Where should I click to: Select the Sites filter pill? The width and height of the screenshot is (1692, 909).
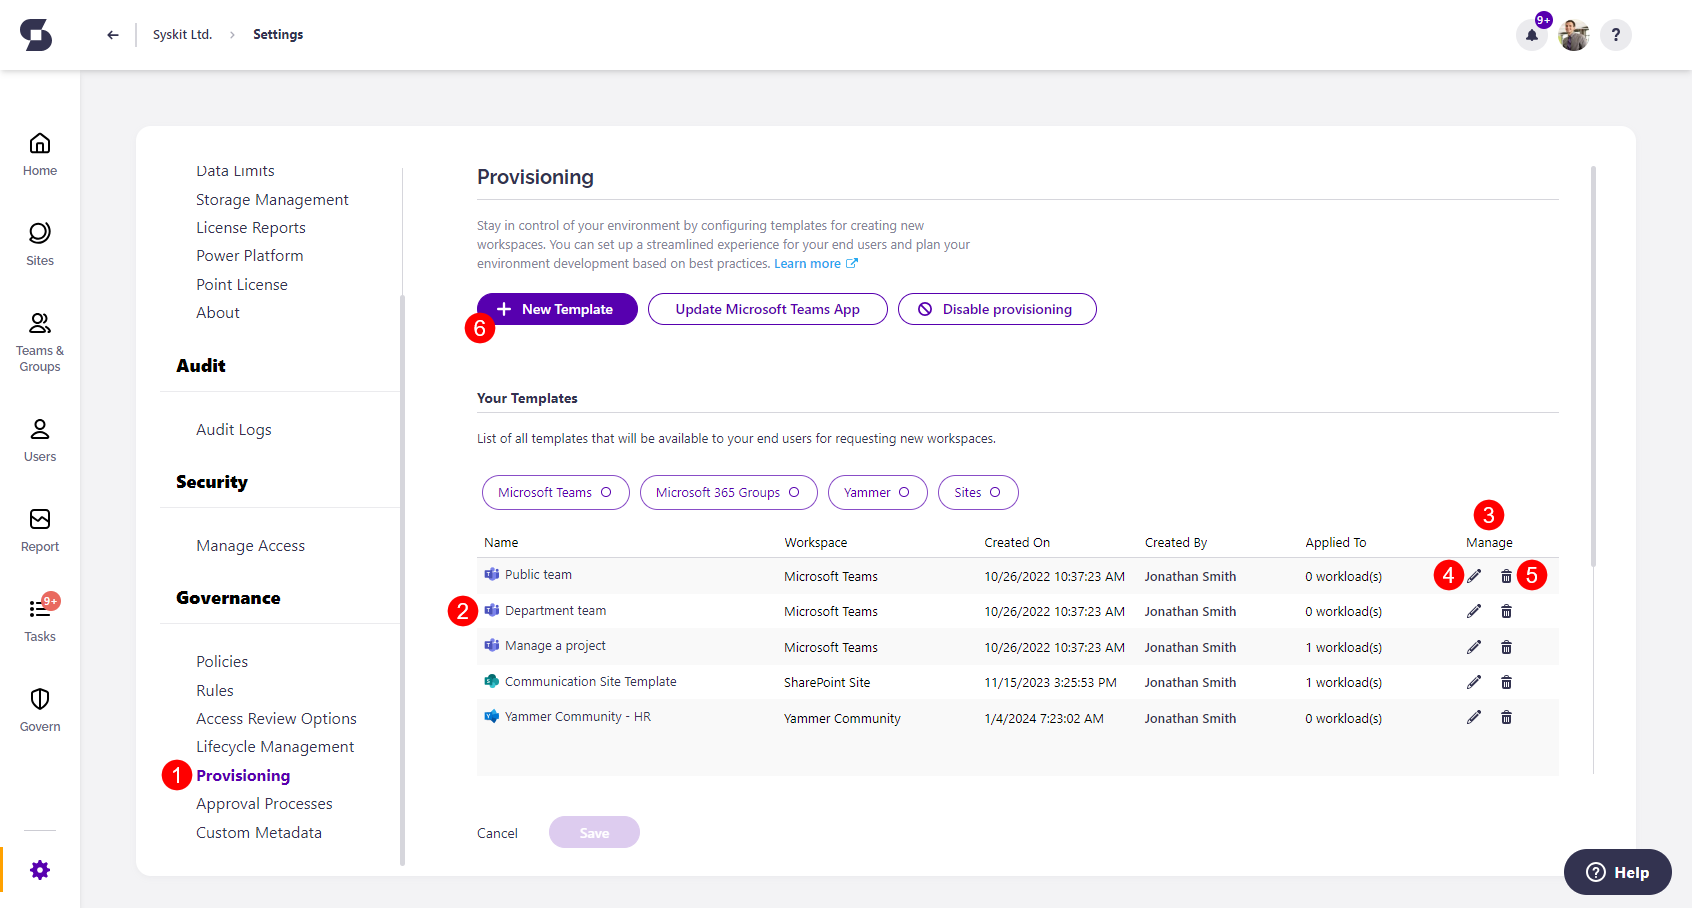point(977,492)
